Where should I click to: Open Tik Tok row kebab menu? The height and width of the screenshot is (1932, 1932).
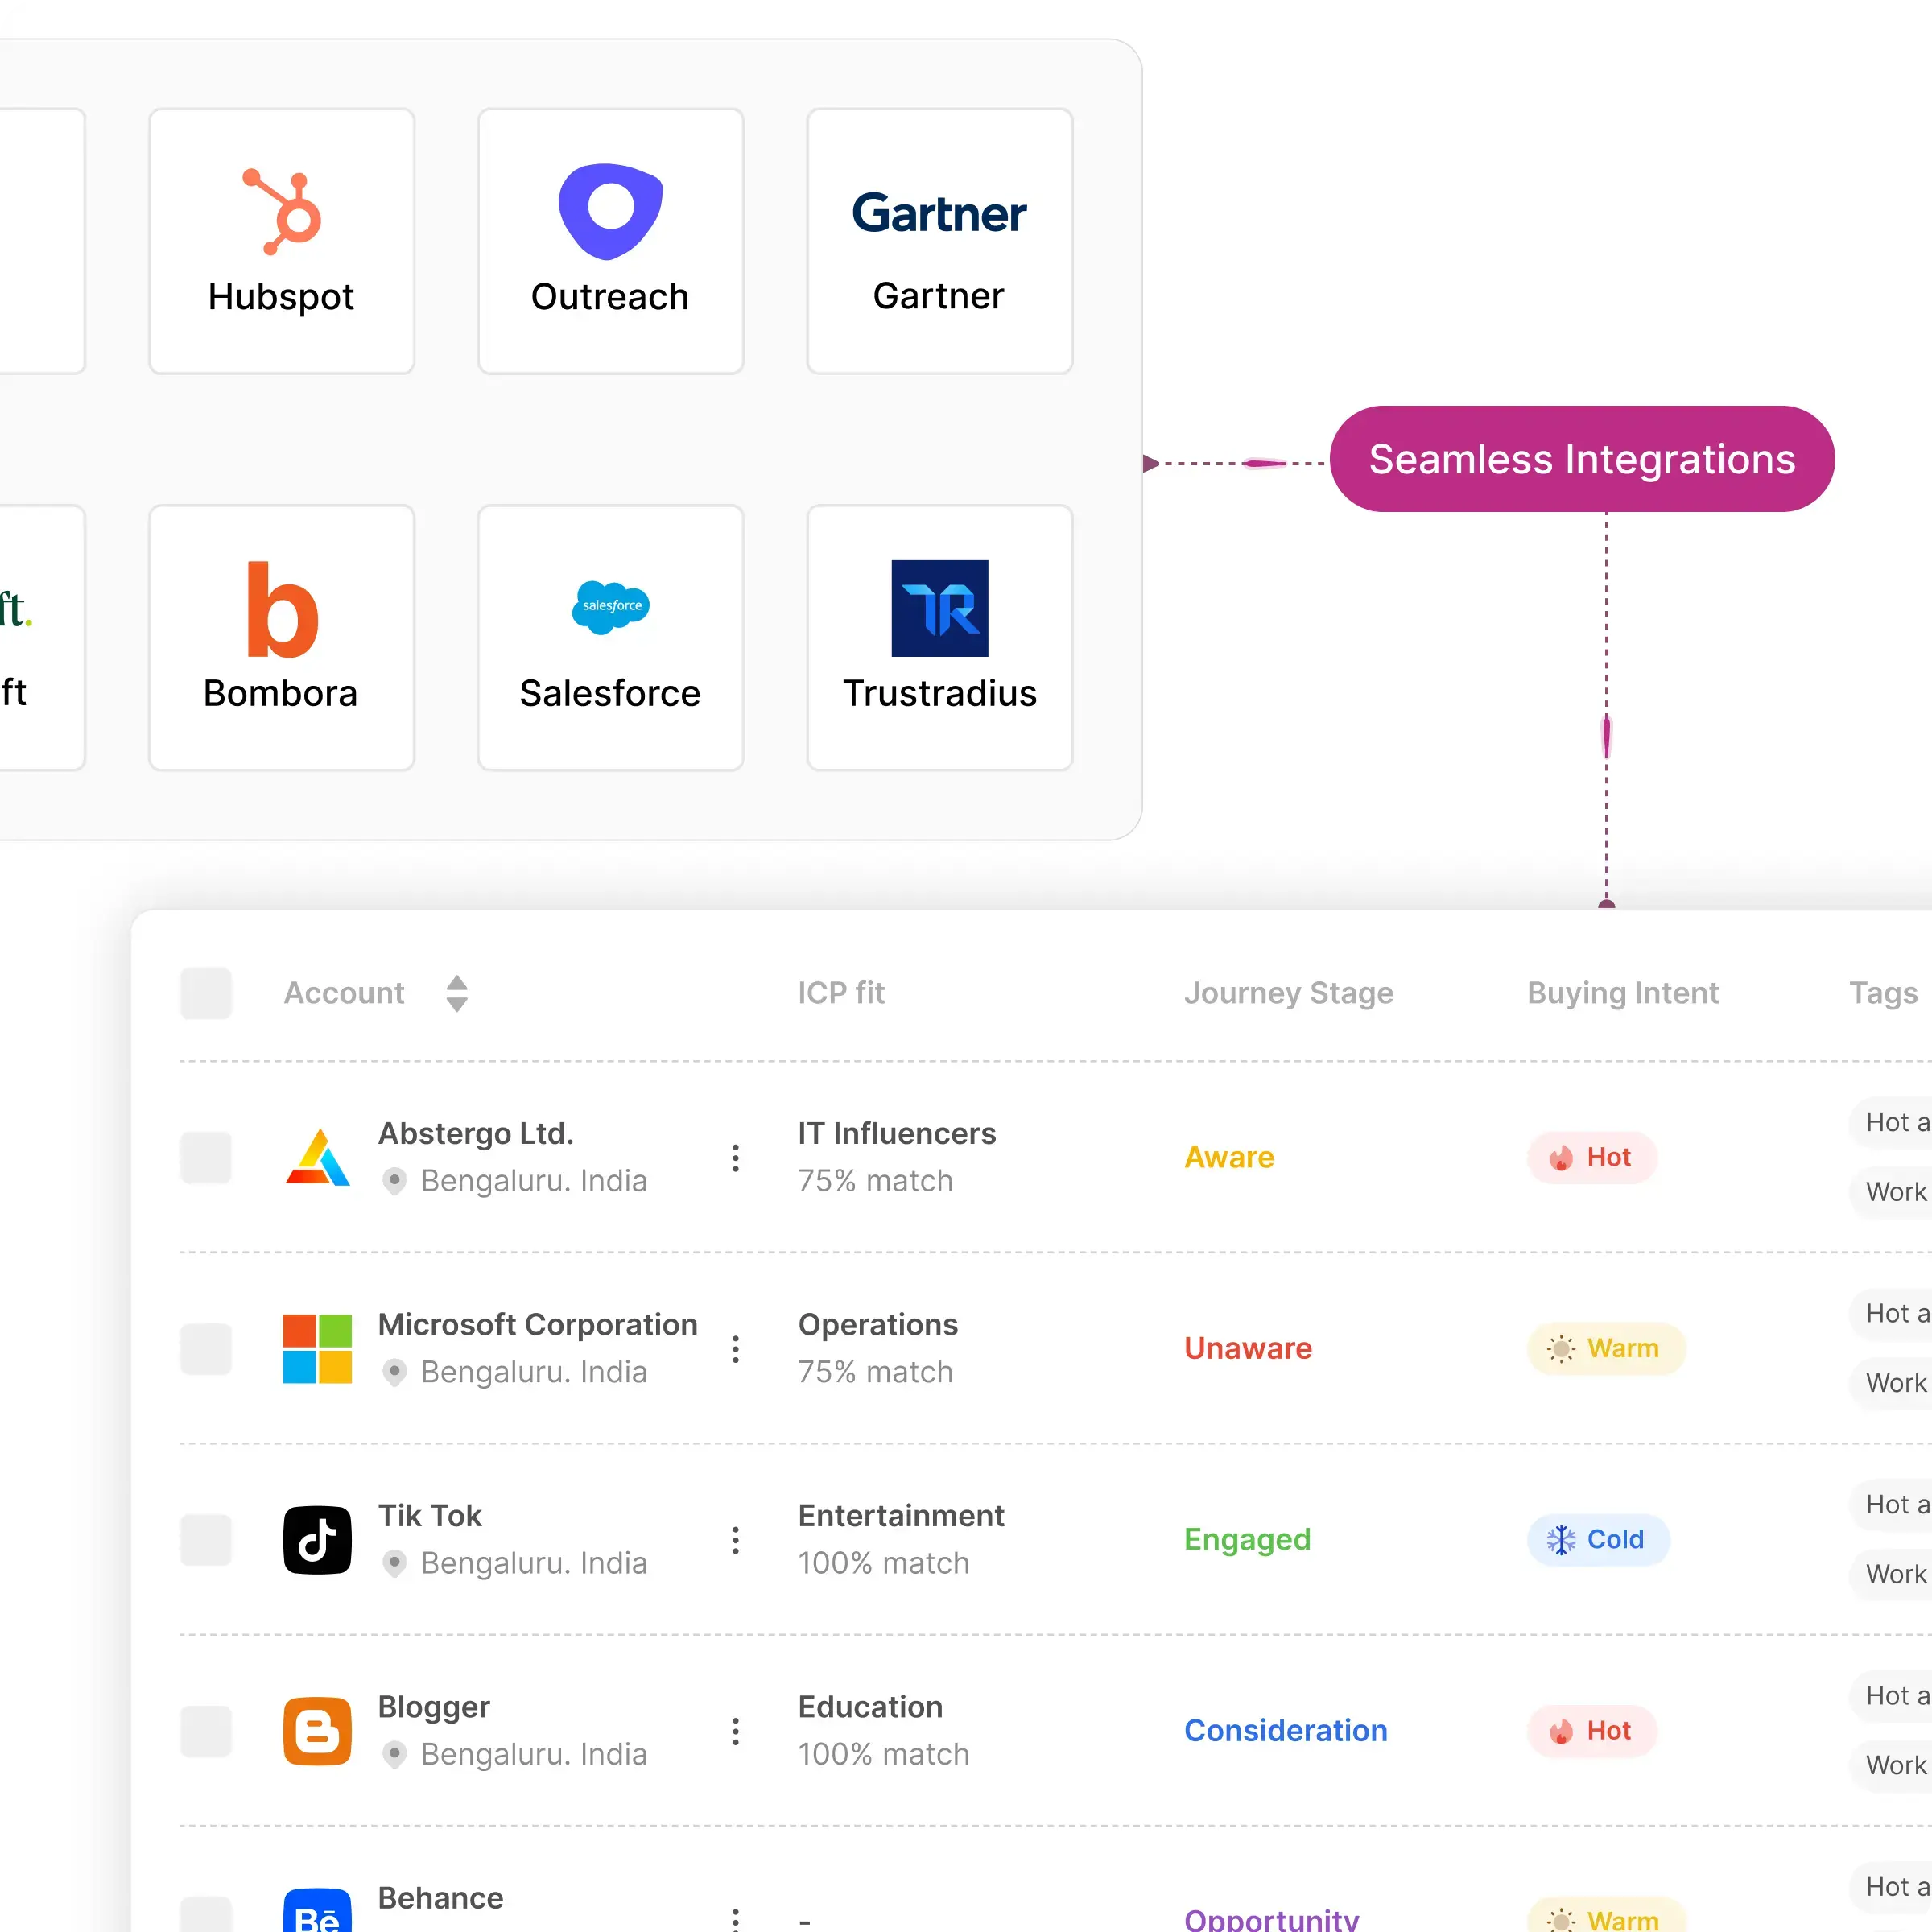[x=735, y=1540]
